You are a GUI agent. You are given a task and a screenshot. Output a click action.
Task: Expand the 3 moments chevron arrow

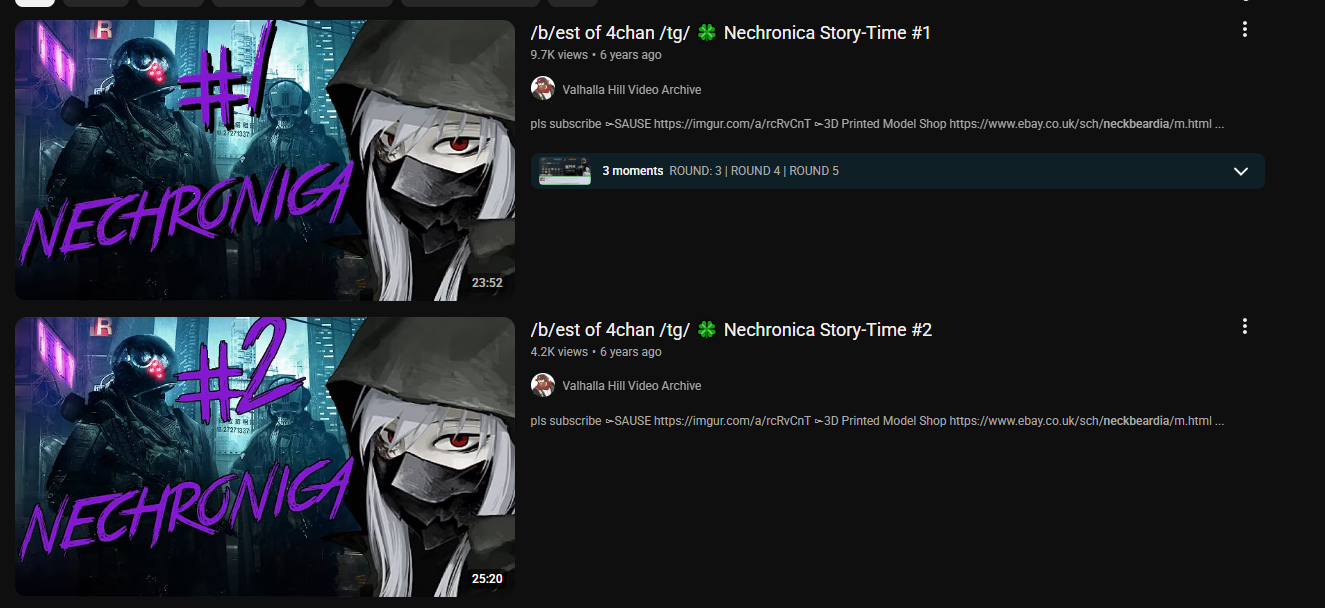[x=1241, y=171]
